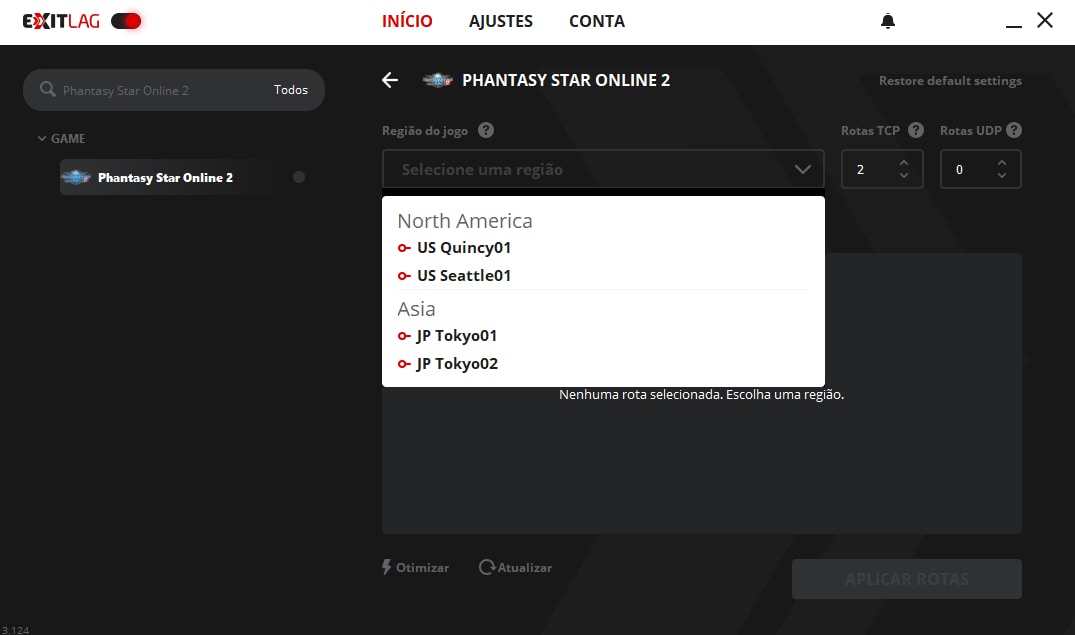Click the help icon beside Região do jogo
Viewport: 1075px width, 635px height.
[486, 130]
